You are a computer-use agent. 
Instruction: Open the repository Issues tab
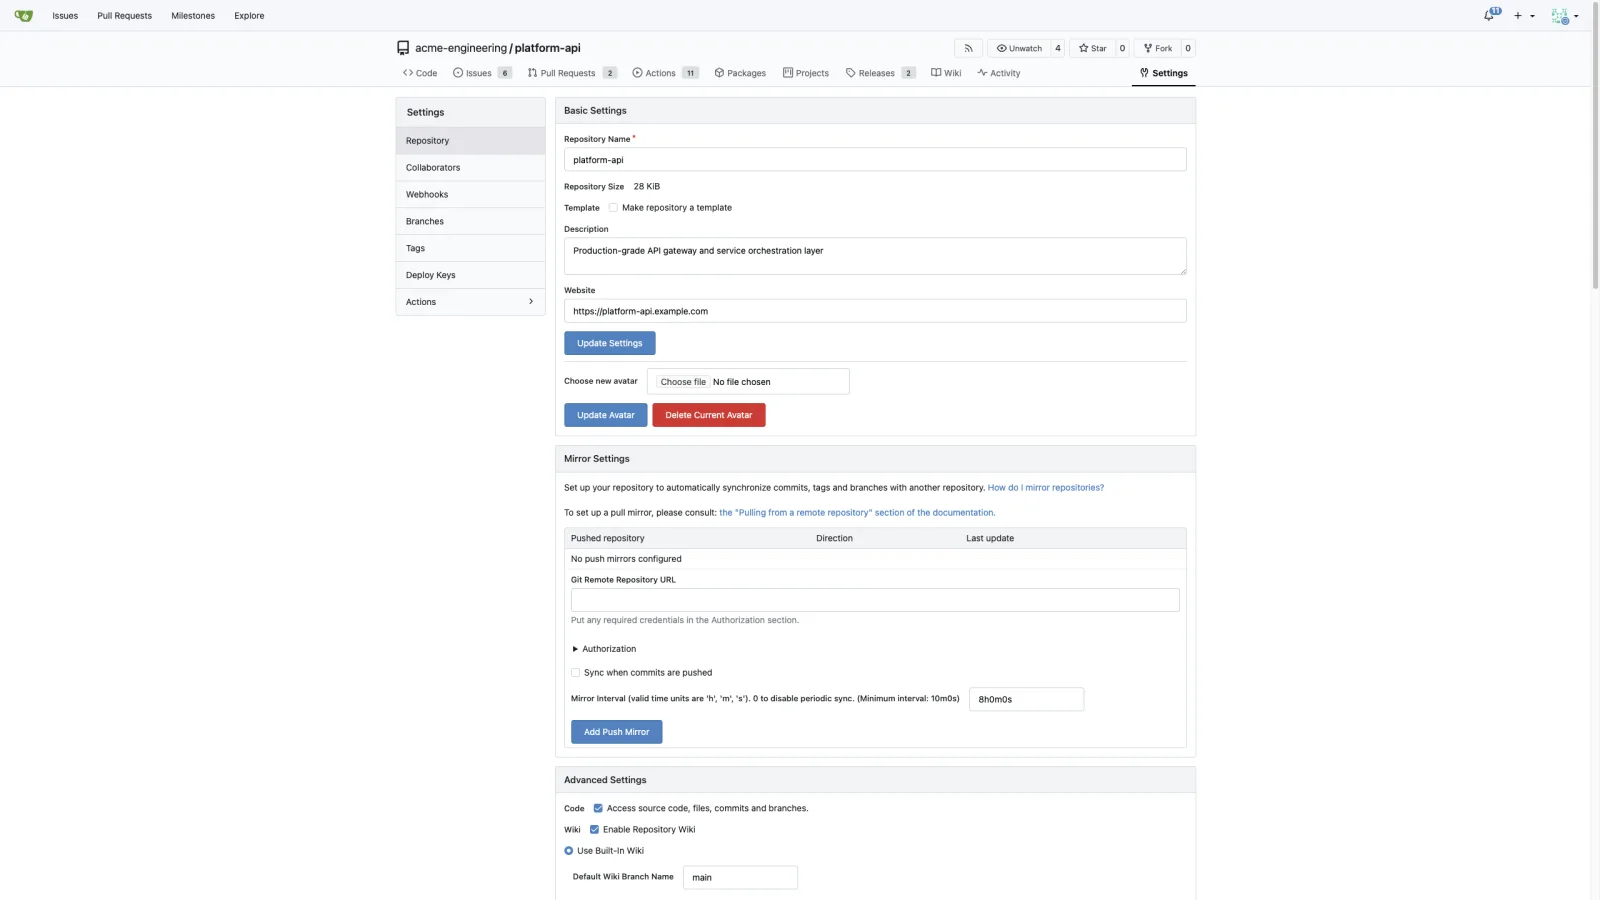482,73
